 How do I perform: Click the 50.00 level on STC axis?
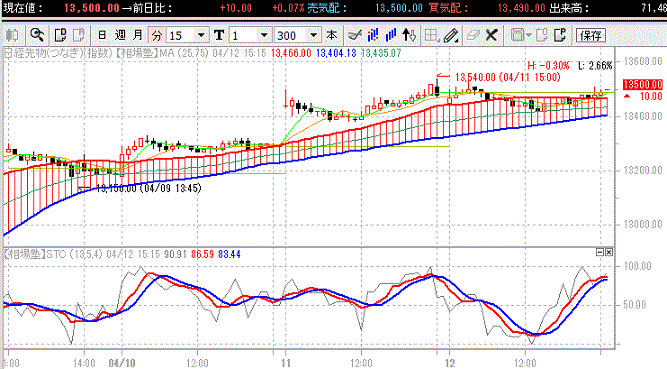(635, 305)
